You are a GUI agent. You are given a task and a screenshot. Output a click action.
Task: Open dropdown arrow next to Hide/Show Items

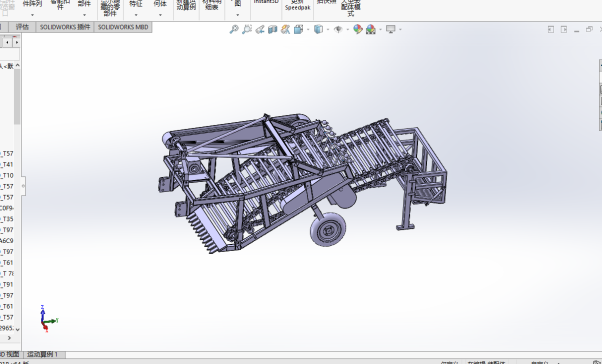pyautogui.click(x=347, y=30)
